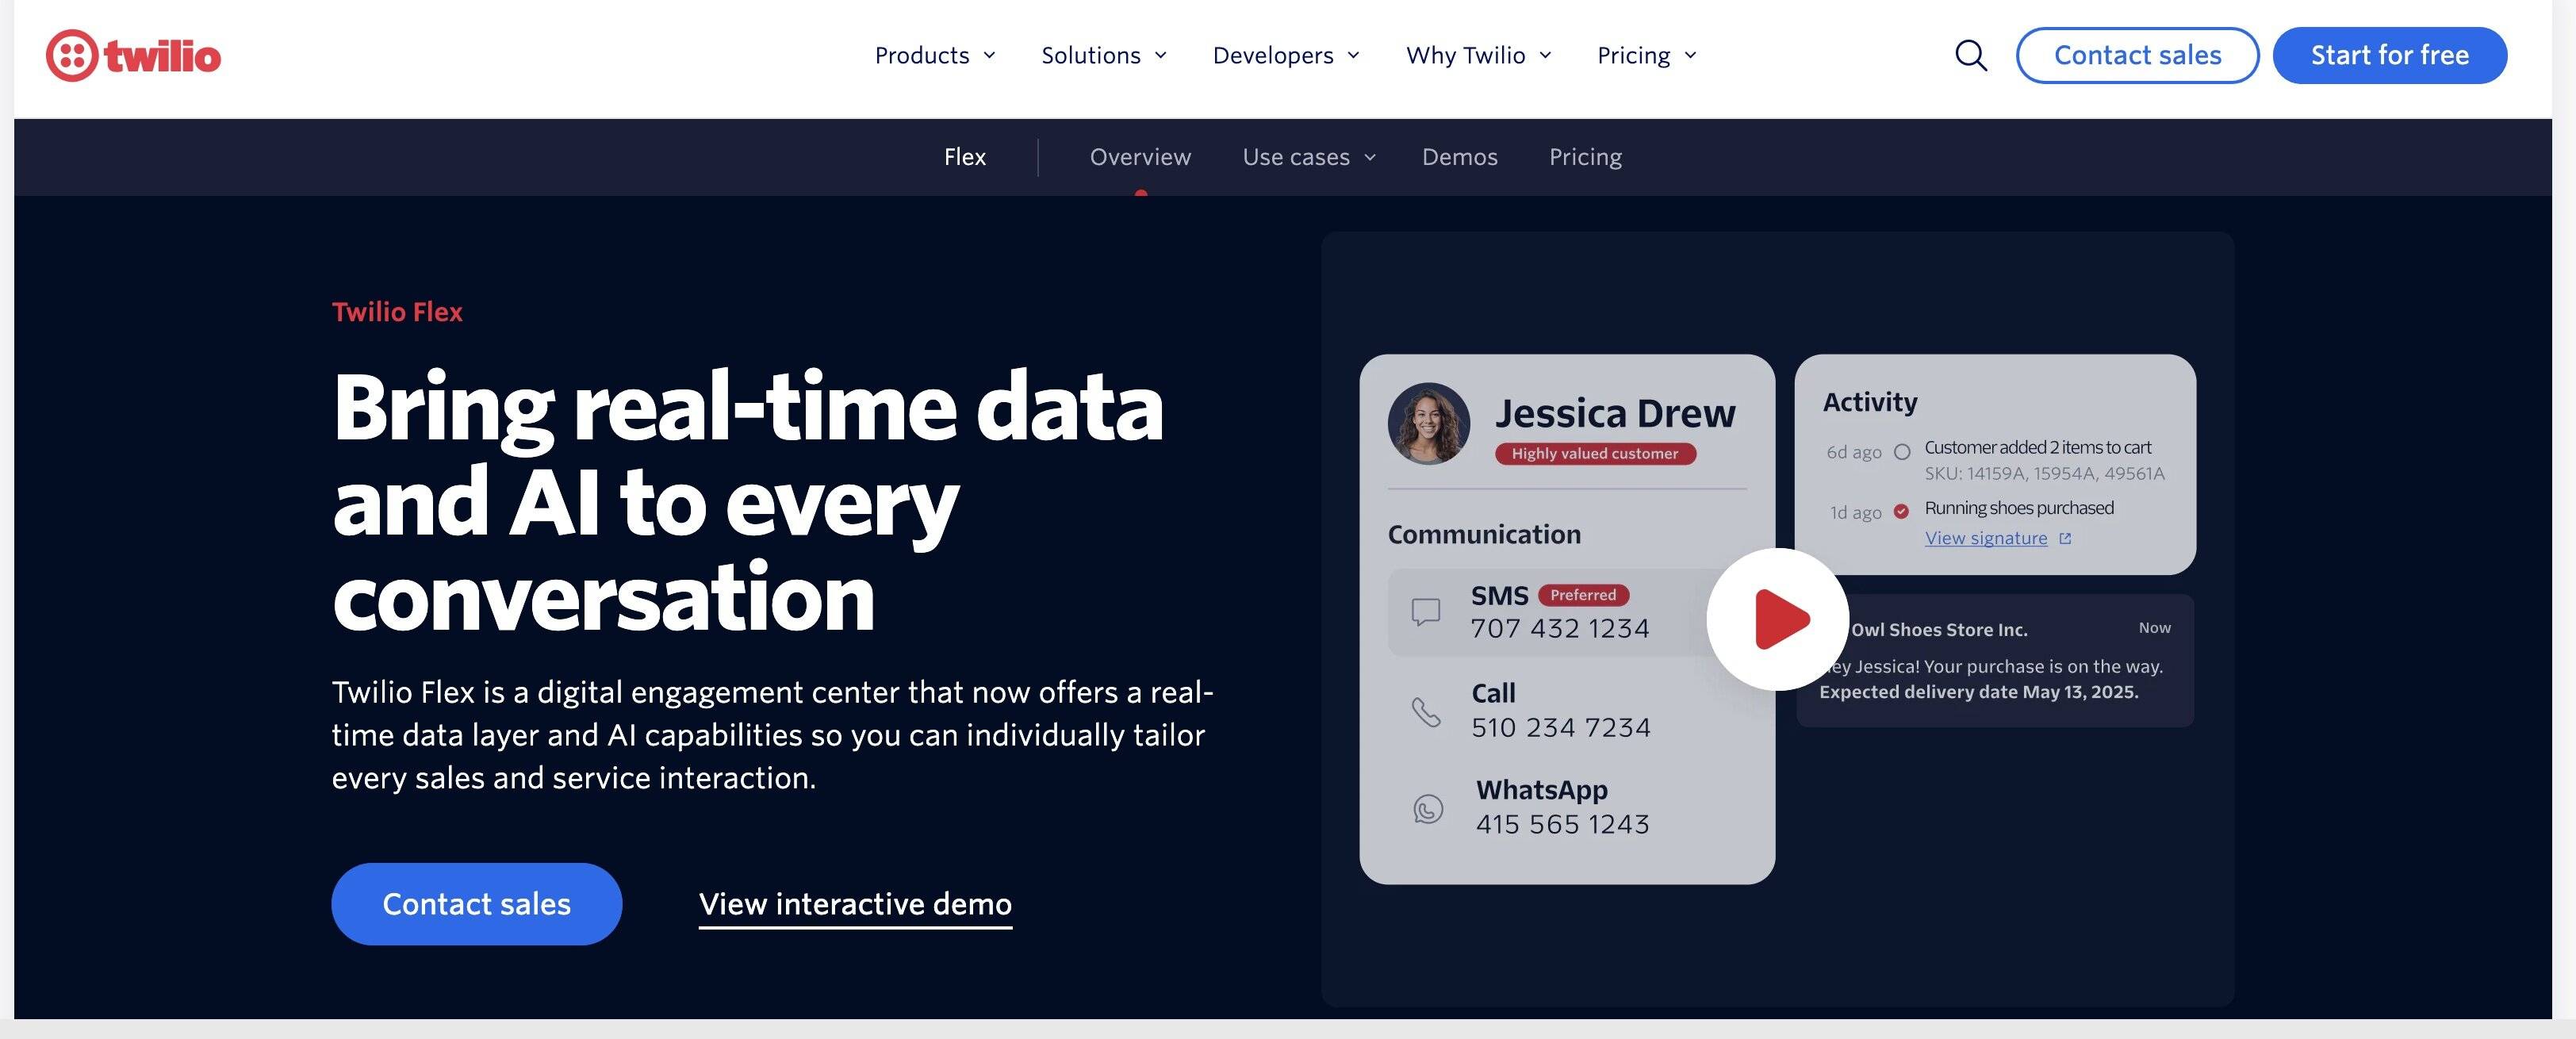Switch to the Demos tab
The width and height of the screenshot is (2576, 1039).
point(1459,157)
